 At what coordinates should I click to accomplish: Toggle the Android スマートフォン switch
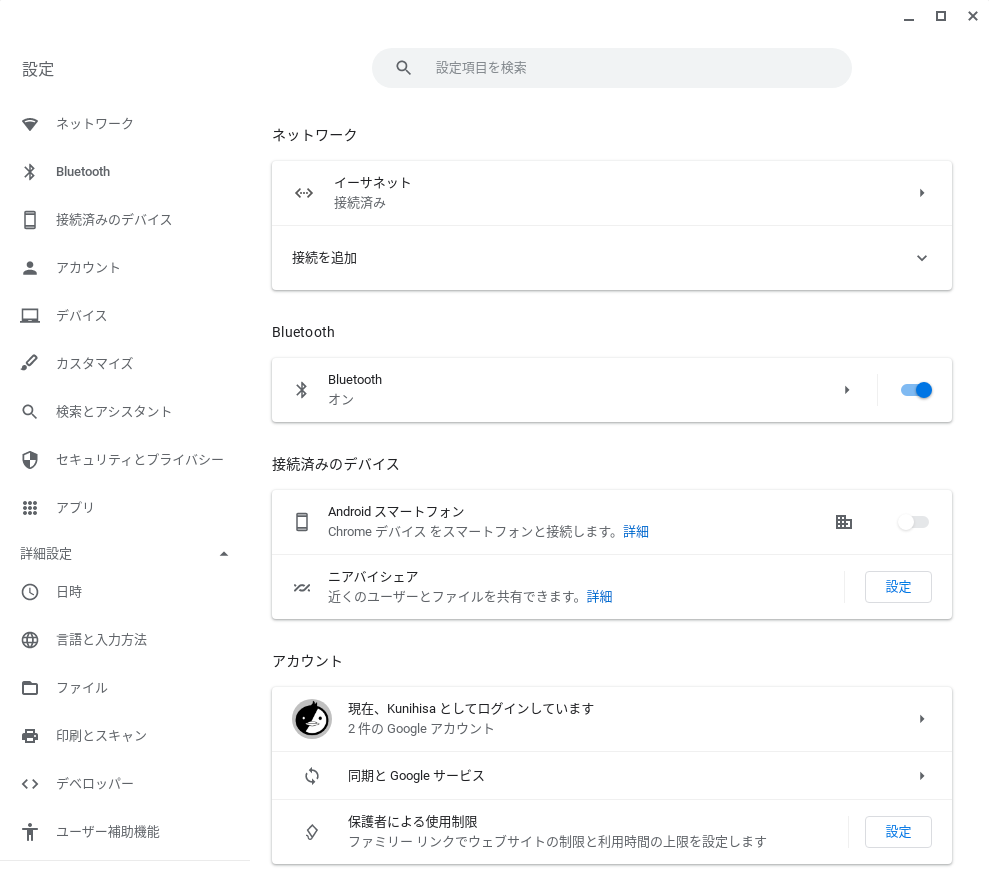tap(913, 522)
